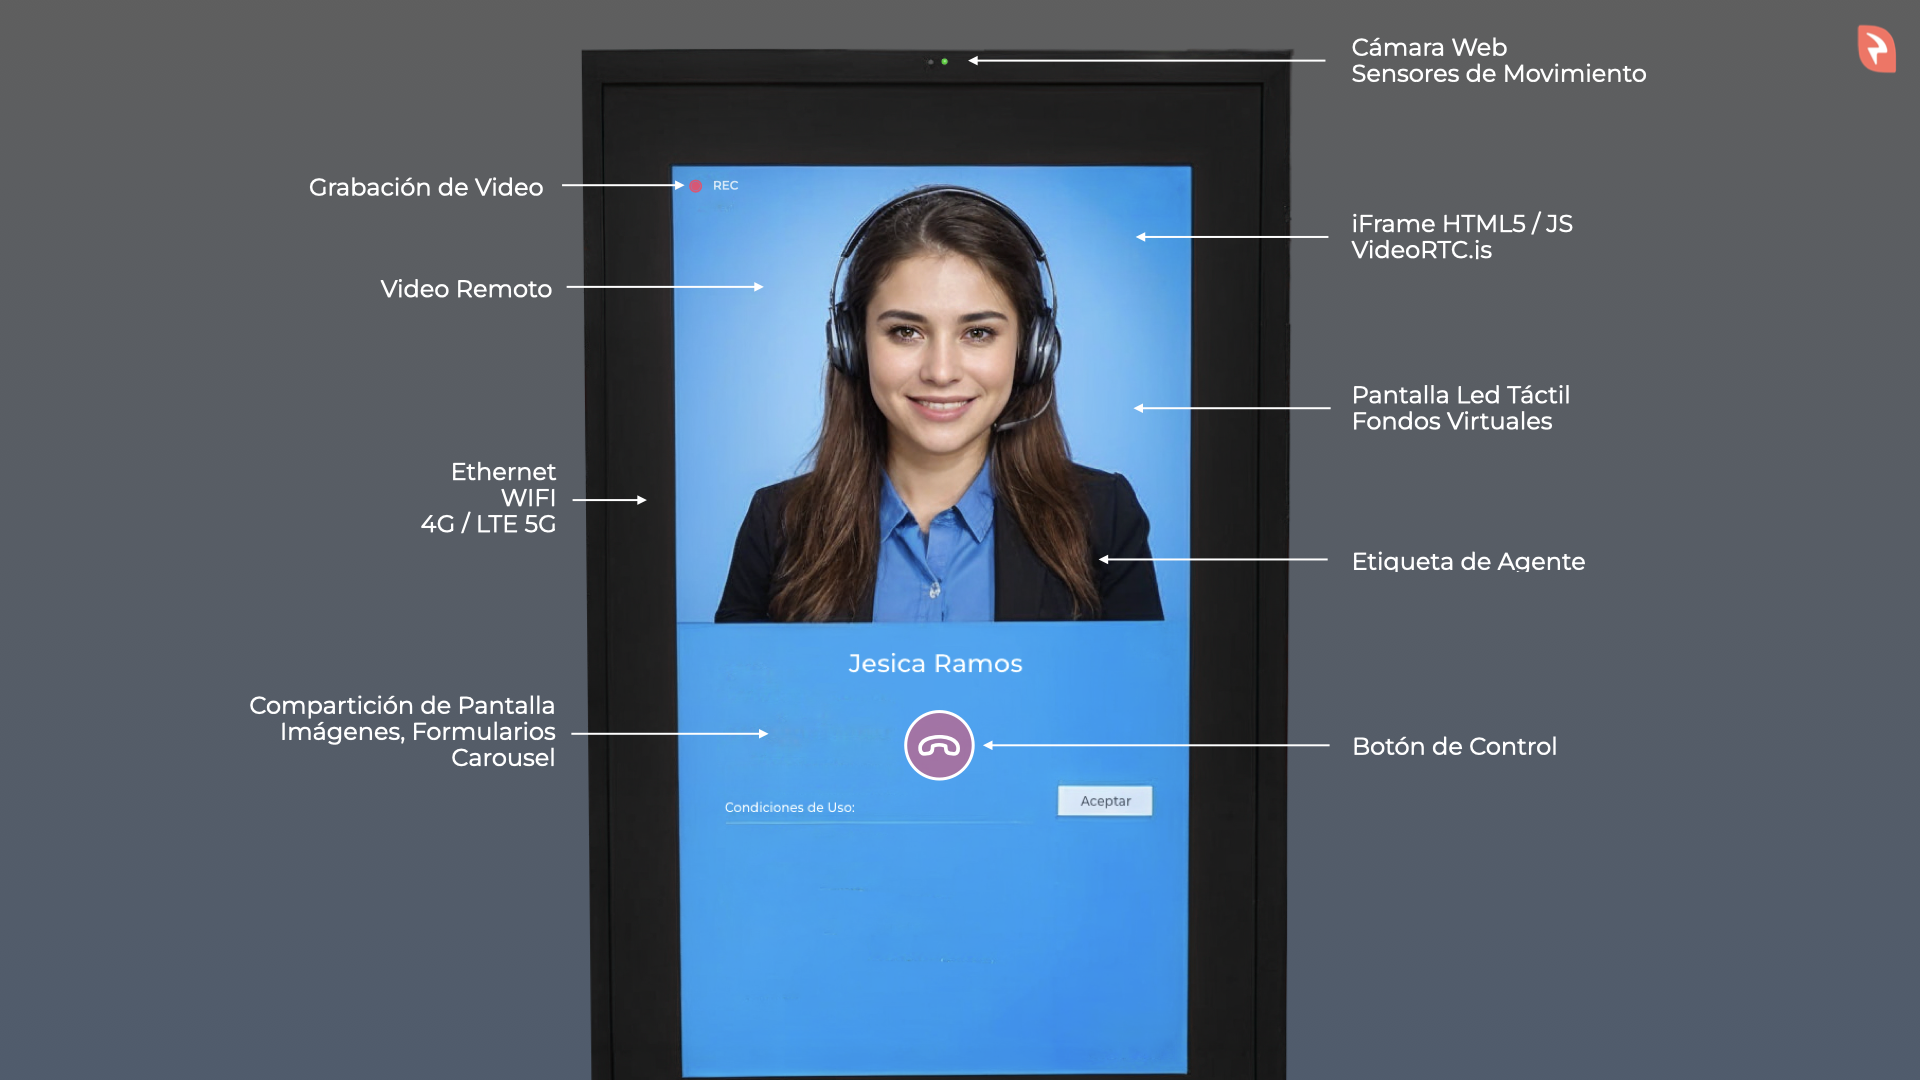Viewport: 1920px width, 1080px height.
Task: Click the 'Grabación de Video' label
Action: click(426, 188)
